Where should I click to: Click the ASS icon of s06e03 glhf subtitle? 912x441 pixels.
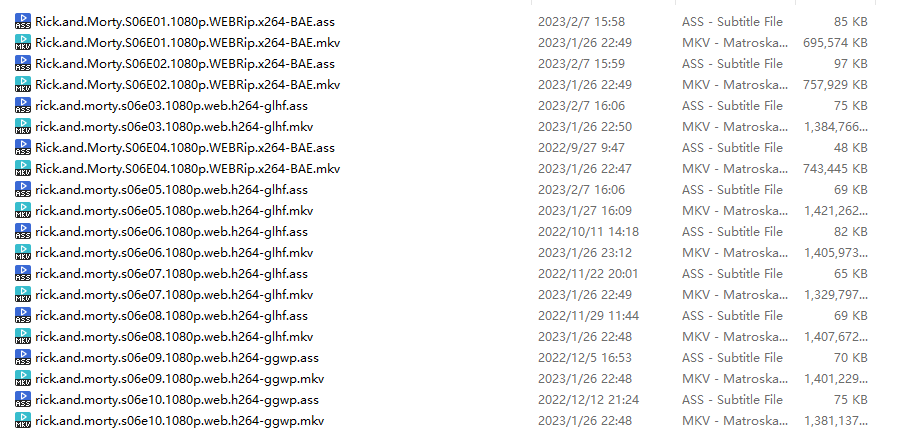click(x=23, y=106)
